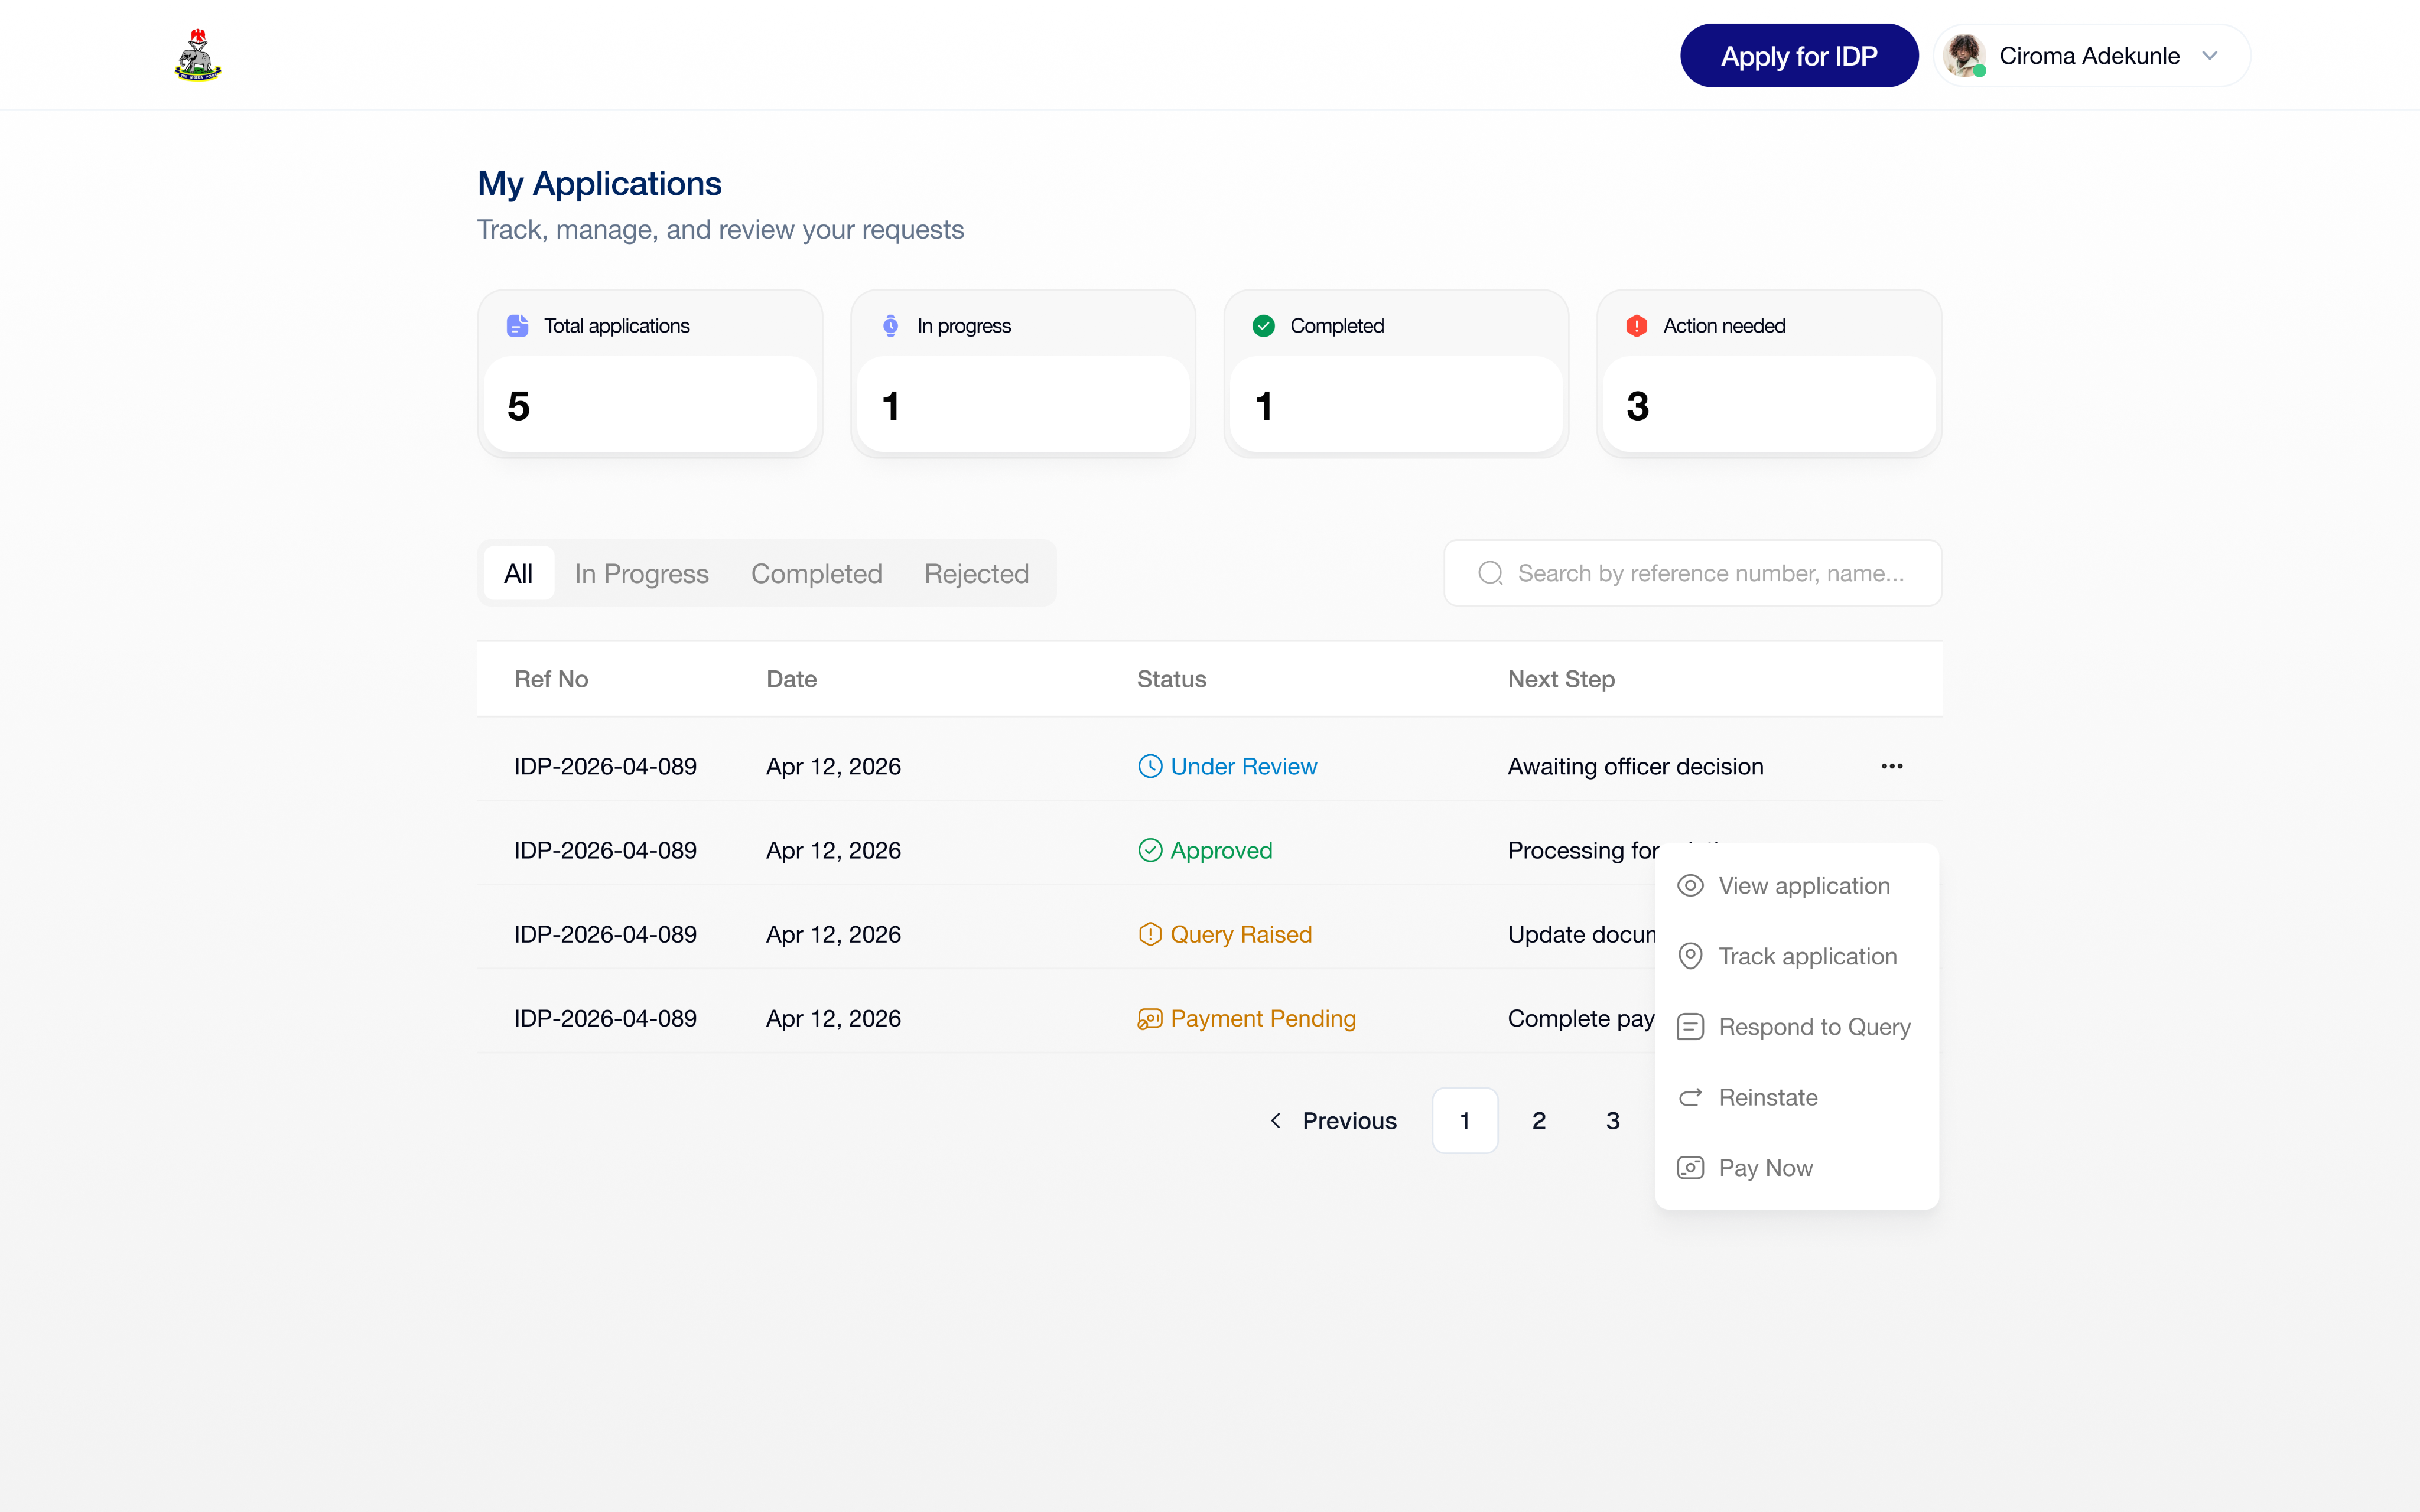Click the Next Step column header

pos(1561,679)
